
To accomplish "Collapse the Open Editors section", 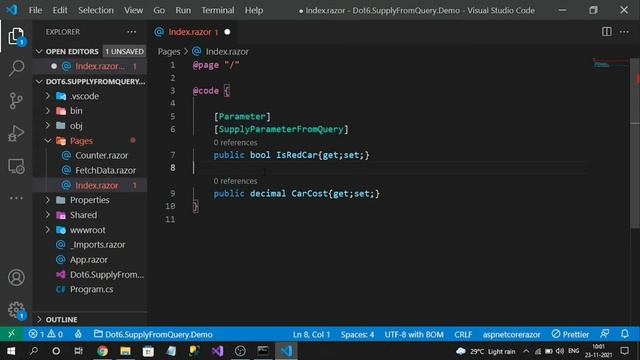I will point(39,51).
